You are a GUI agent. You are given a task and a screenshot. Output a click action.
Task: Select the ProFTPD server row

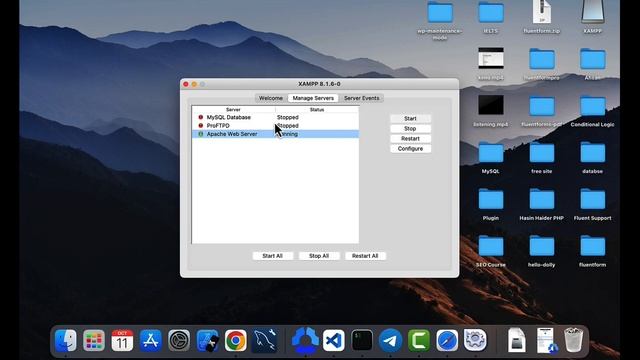click(276, 125)
